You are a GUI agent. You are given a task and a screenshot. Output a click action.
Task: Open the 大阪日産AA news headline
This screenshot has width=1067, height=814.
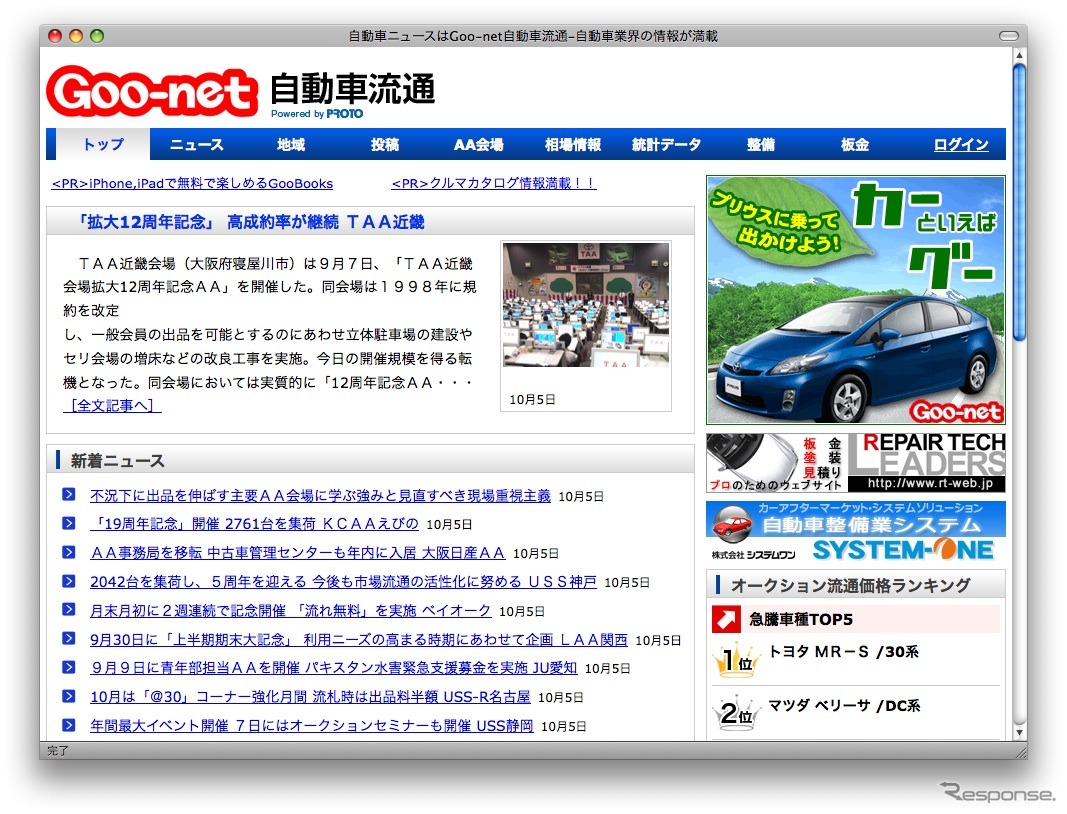(x=298, y=552)
